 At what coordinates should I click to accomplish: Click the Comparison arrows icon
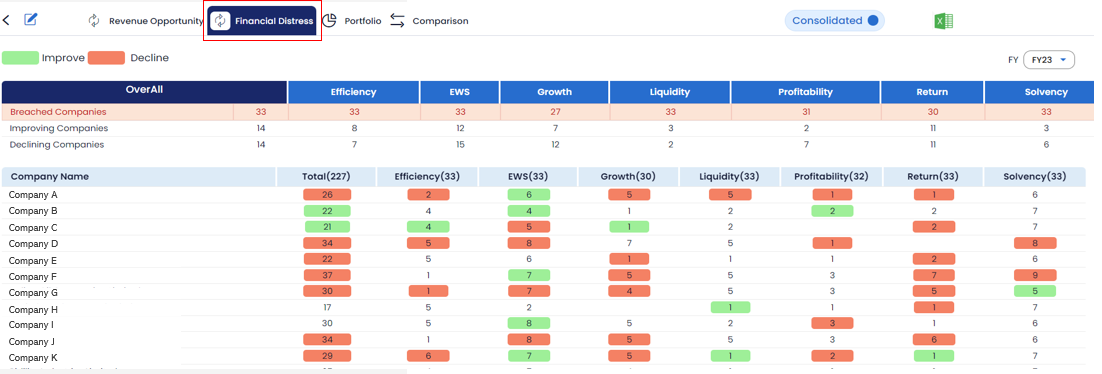398,20
